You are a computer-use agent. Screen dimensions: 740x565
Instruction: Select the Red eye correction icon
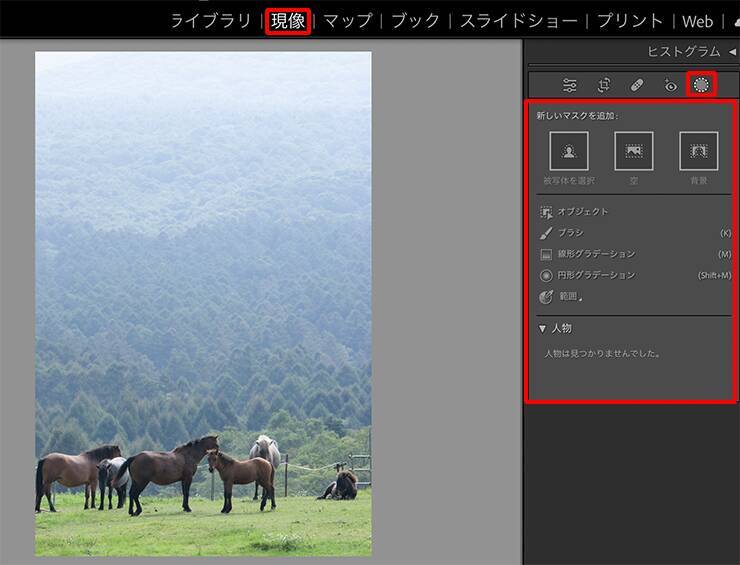tap(670, 85)
